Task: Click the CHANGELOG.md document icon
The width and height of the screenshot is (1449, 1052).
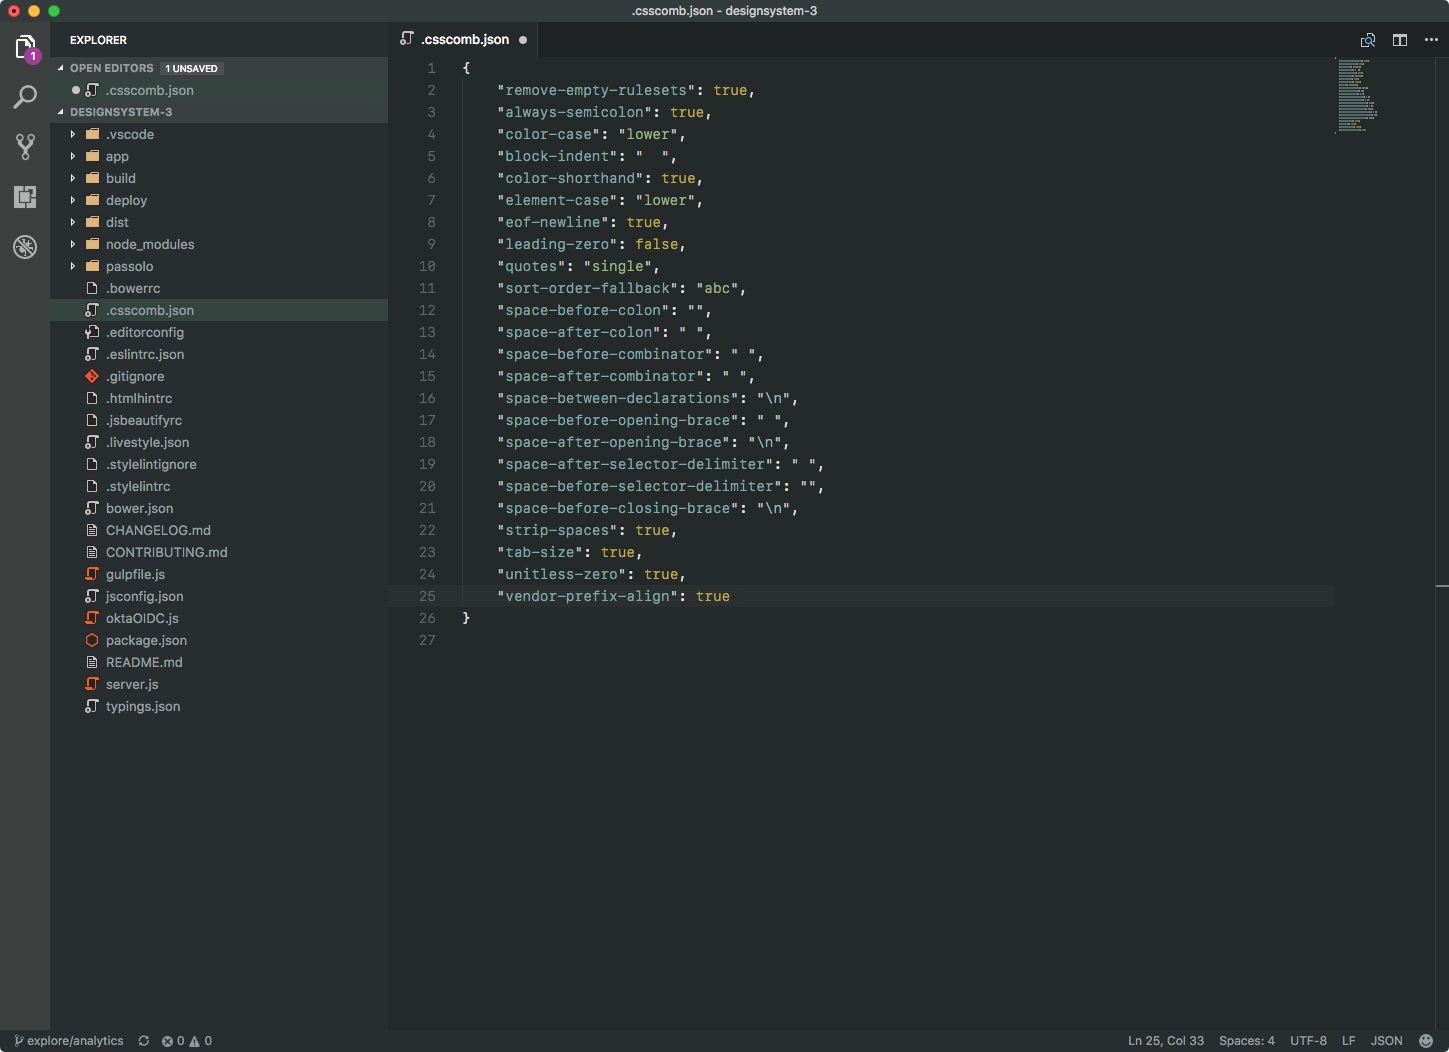Action: tap(92, 530)
